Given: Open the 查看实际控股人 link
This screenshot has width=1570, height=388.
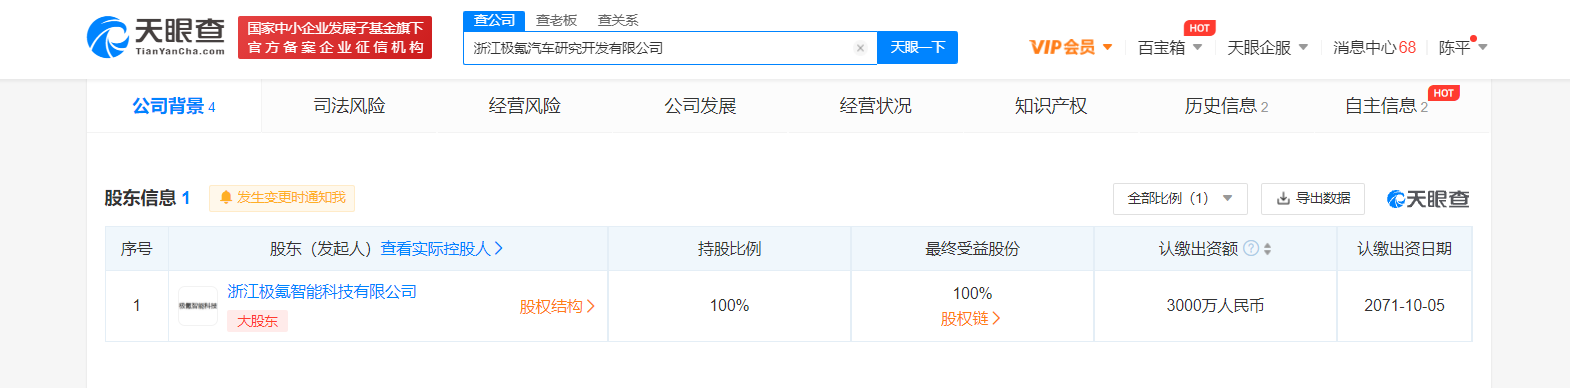Looking at the screenshot, I should tap(441, 248).
